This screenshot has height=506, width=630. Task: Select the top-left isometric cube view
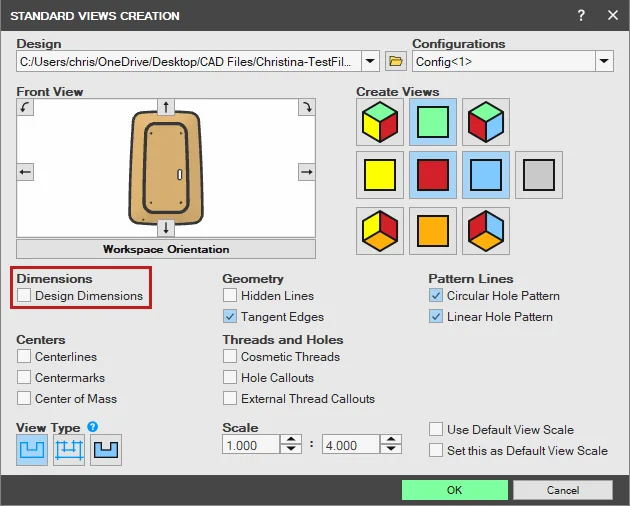click(380, 122)
